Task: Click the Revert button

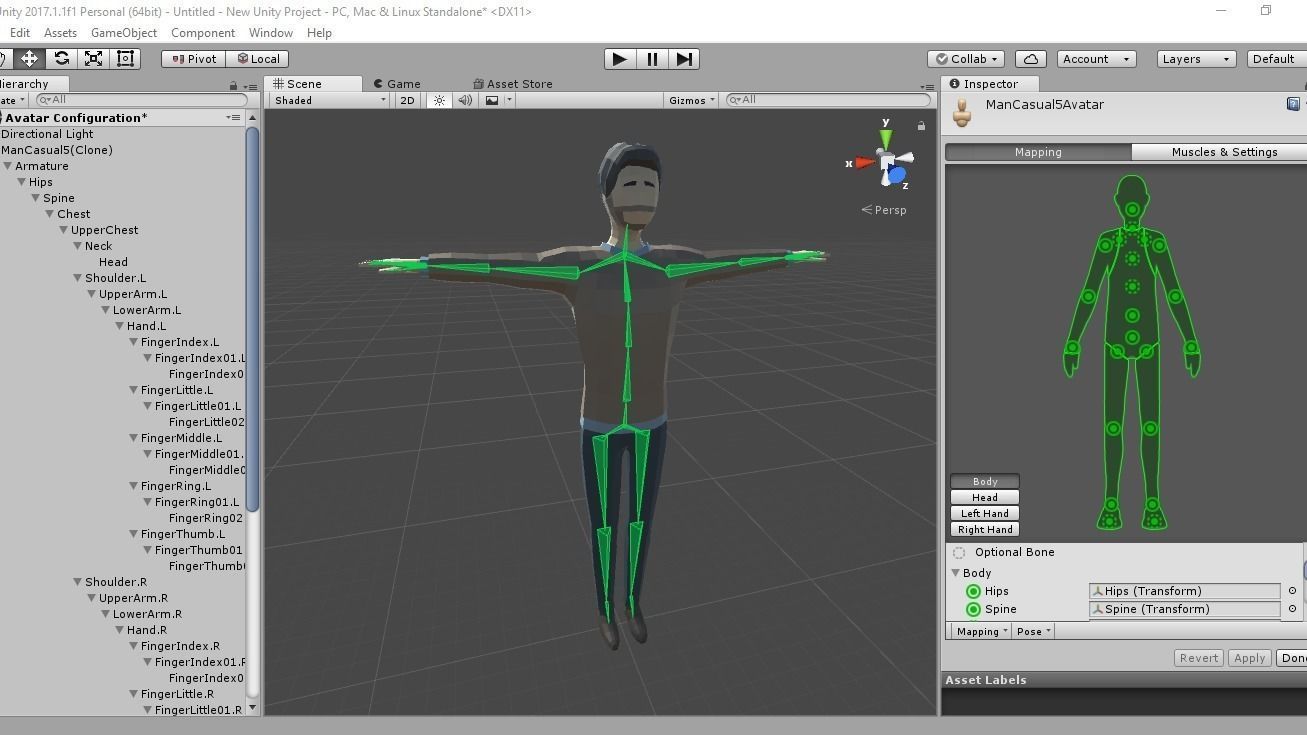Action: 1198,658
